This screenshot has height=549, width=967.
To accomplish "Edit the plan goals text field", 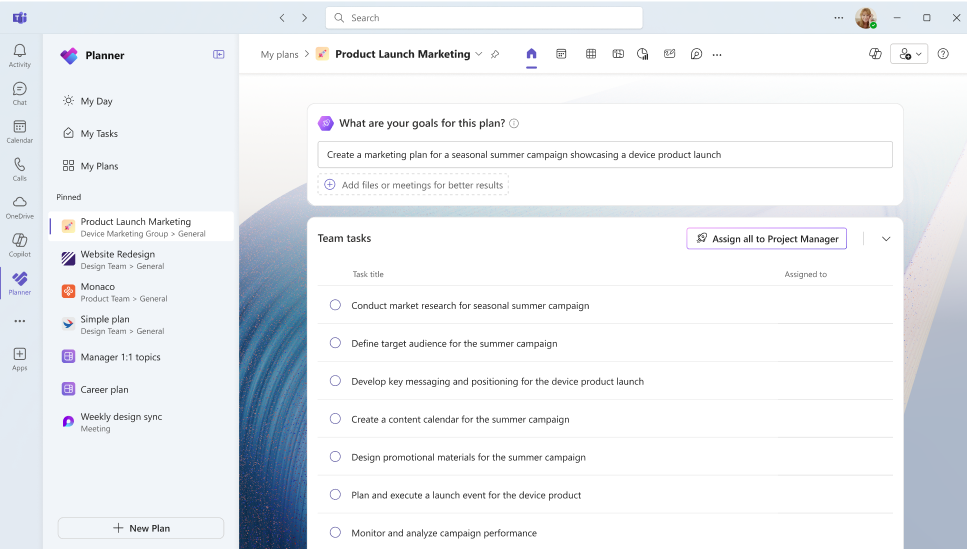I will point(605,154).
